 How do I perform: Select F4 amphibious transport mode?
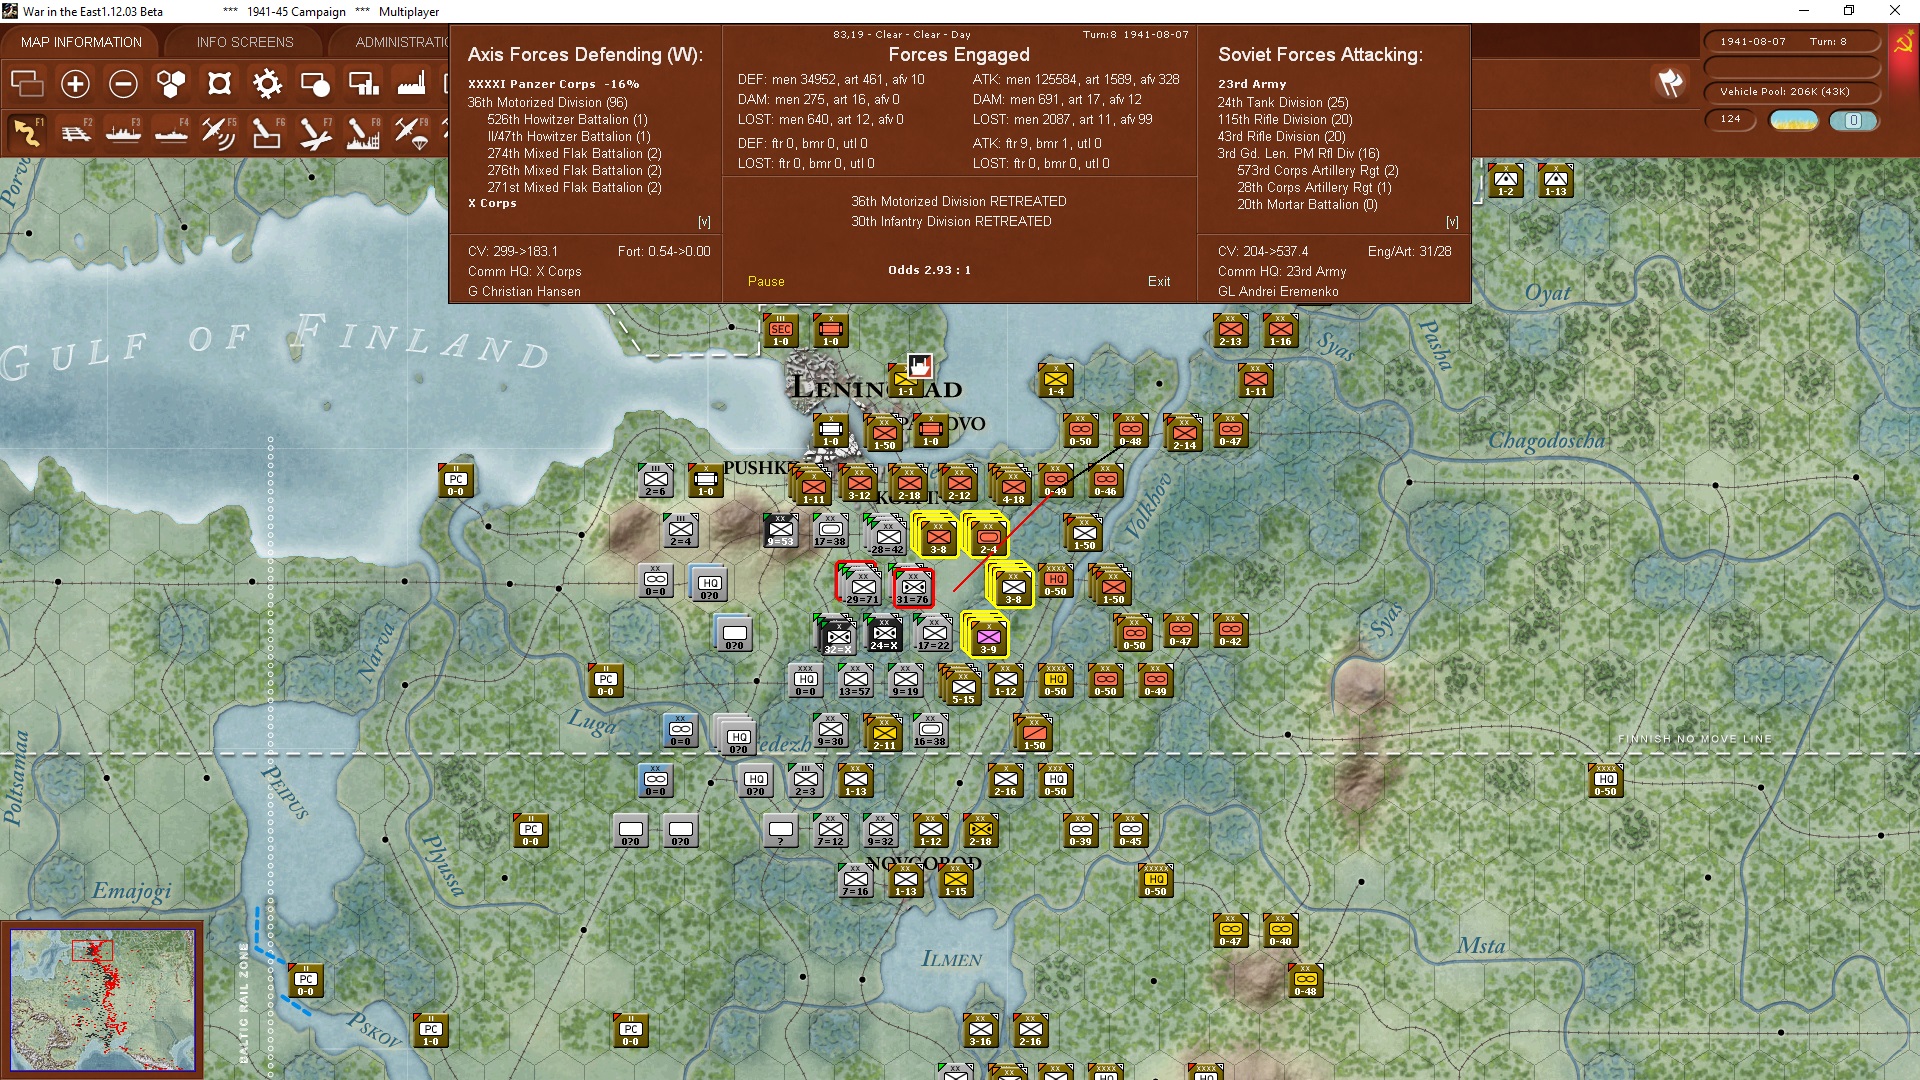(171, 132)
